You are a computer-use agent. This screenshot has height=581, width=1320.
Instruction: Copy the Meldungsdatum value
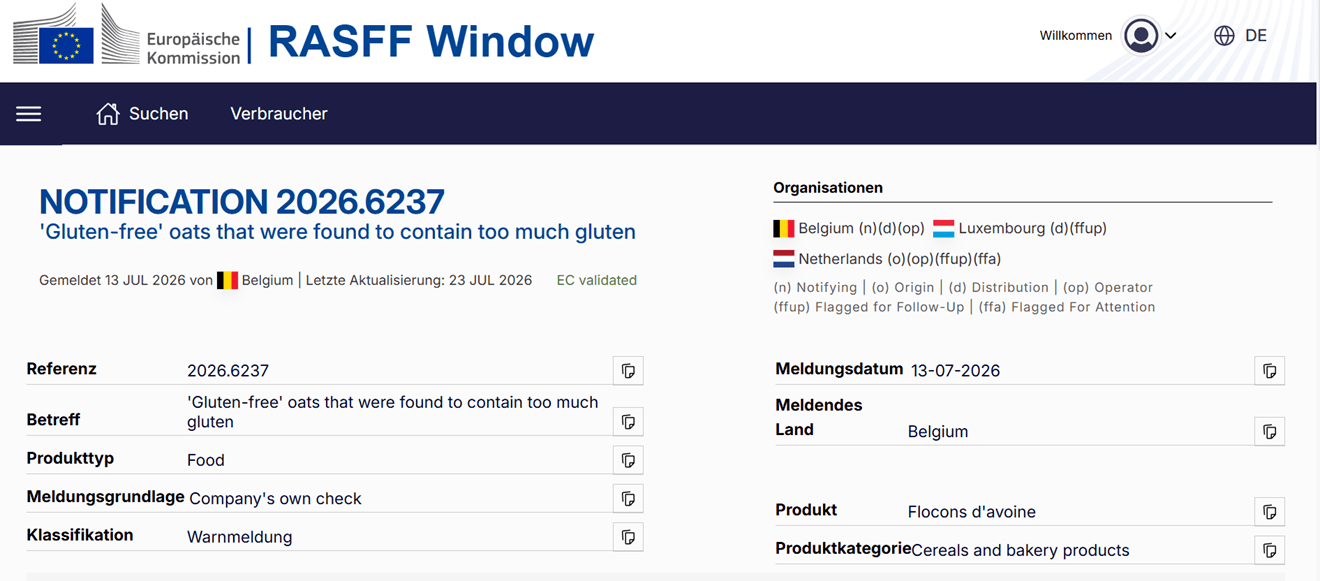(1270, 371)
